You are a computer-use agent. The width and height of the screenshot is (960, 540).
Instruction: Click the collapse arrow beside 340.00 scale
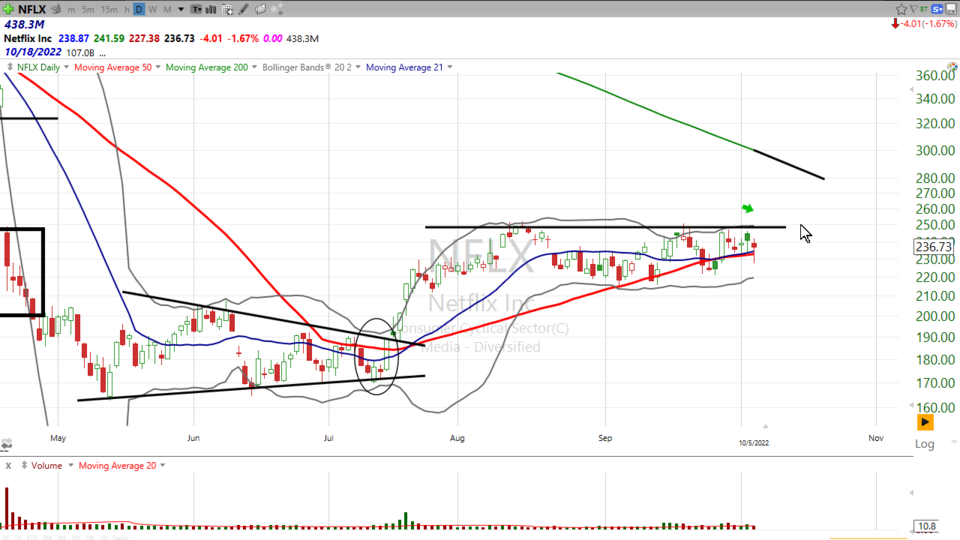pos(911,90)
